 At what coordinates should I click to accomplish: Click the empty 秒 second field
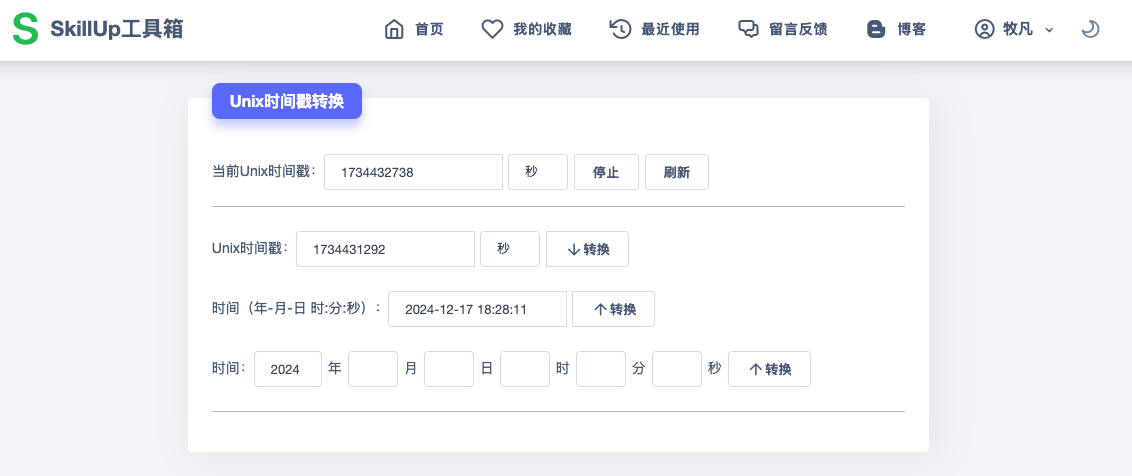[x=677, y=369]
